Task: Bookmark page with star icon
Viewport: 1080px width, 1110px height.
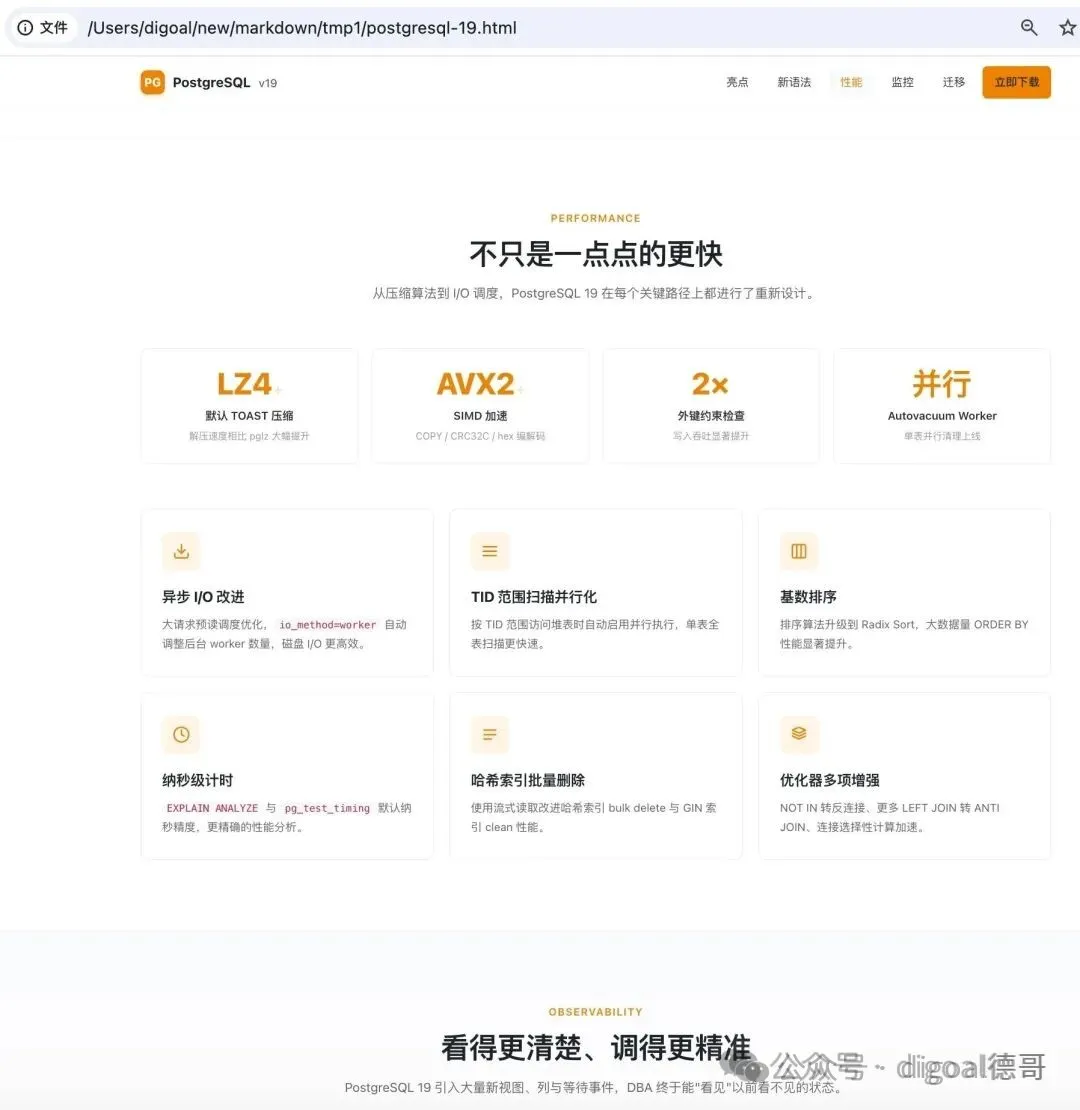Action: [x=1067, y=28]
